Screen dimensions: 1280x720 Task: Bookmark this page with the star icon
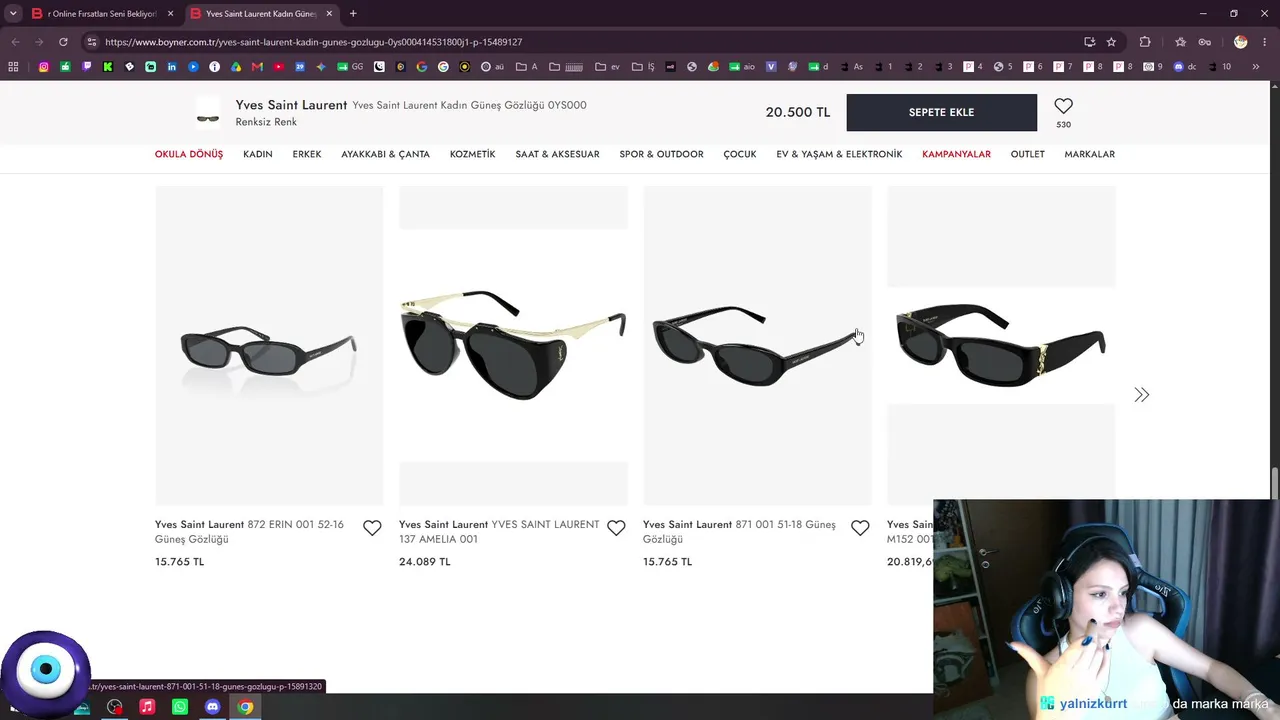pos(1111,42)
